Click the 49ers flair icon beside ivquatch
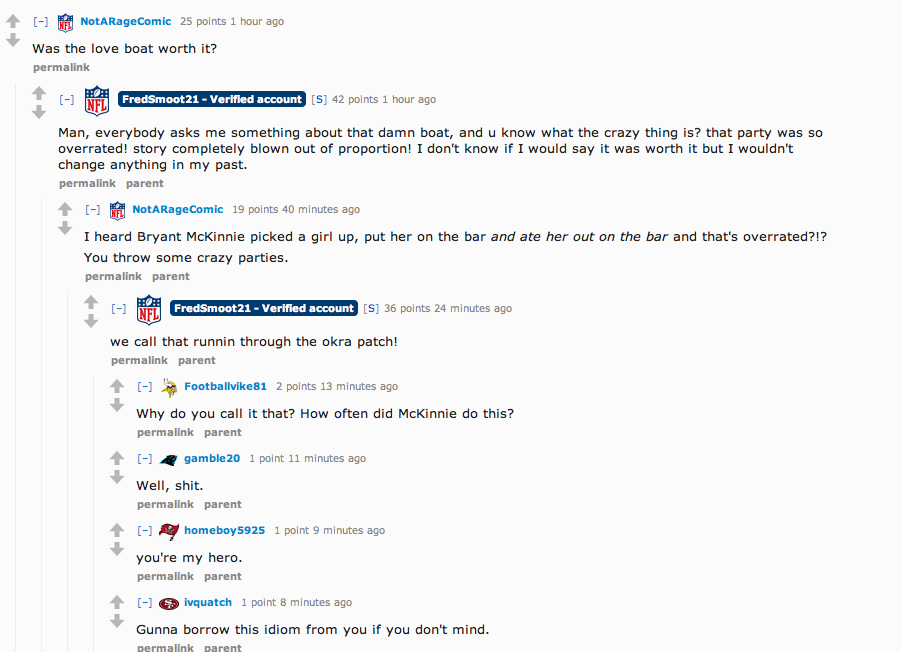This screenshot has width=901, height=652. tap(169, 603)
